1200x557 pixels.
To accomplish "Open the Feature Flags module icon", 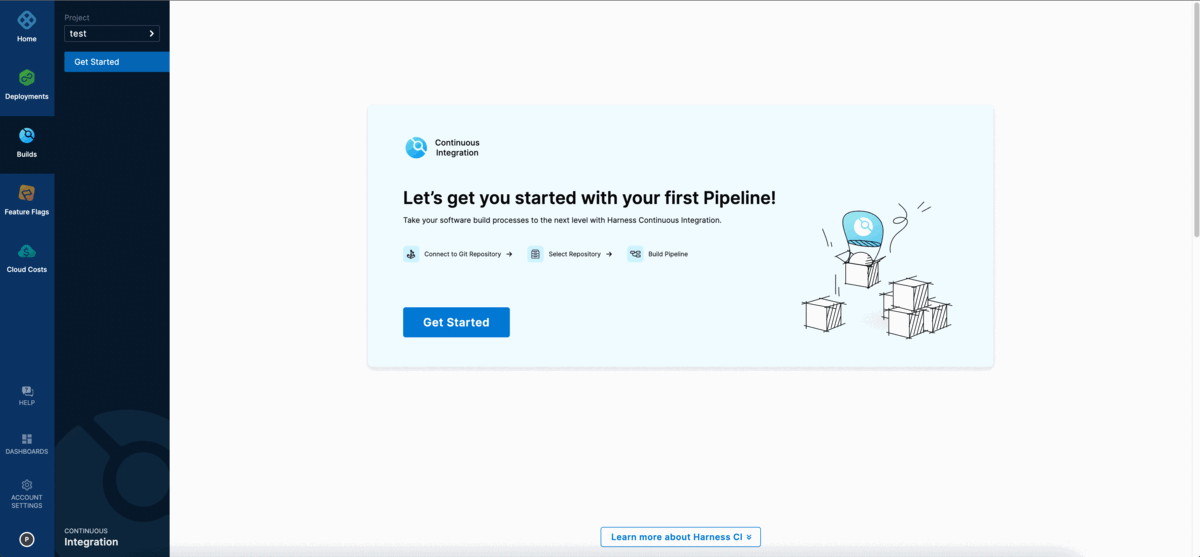I will pos(27,193).
